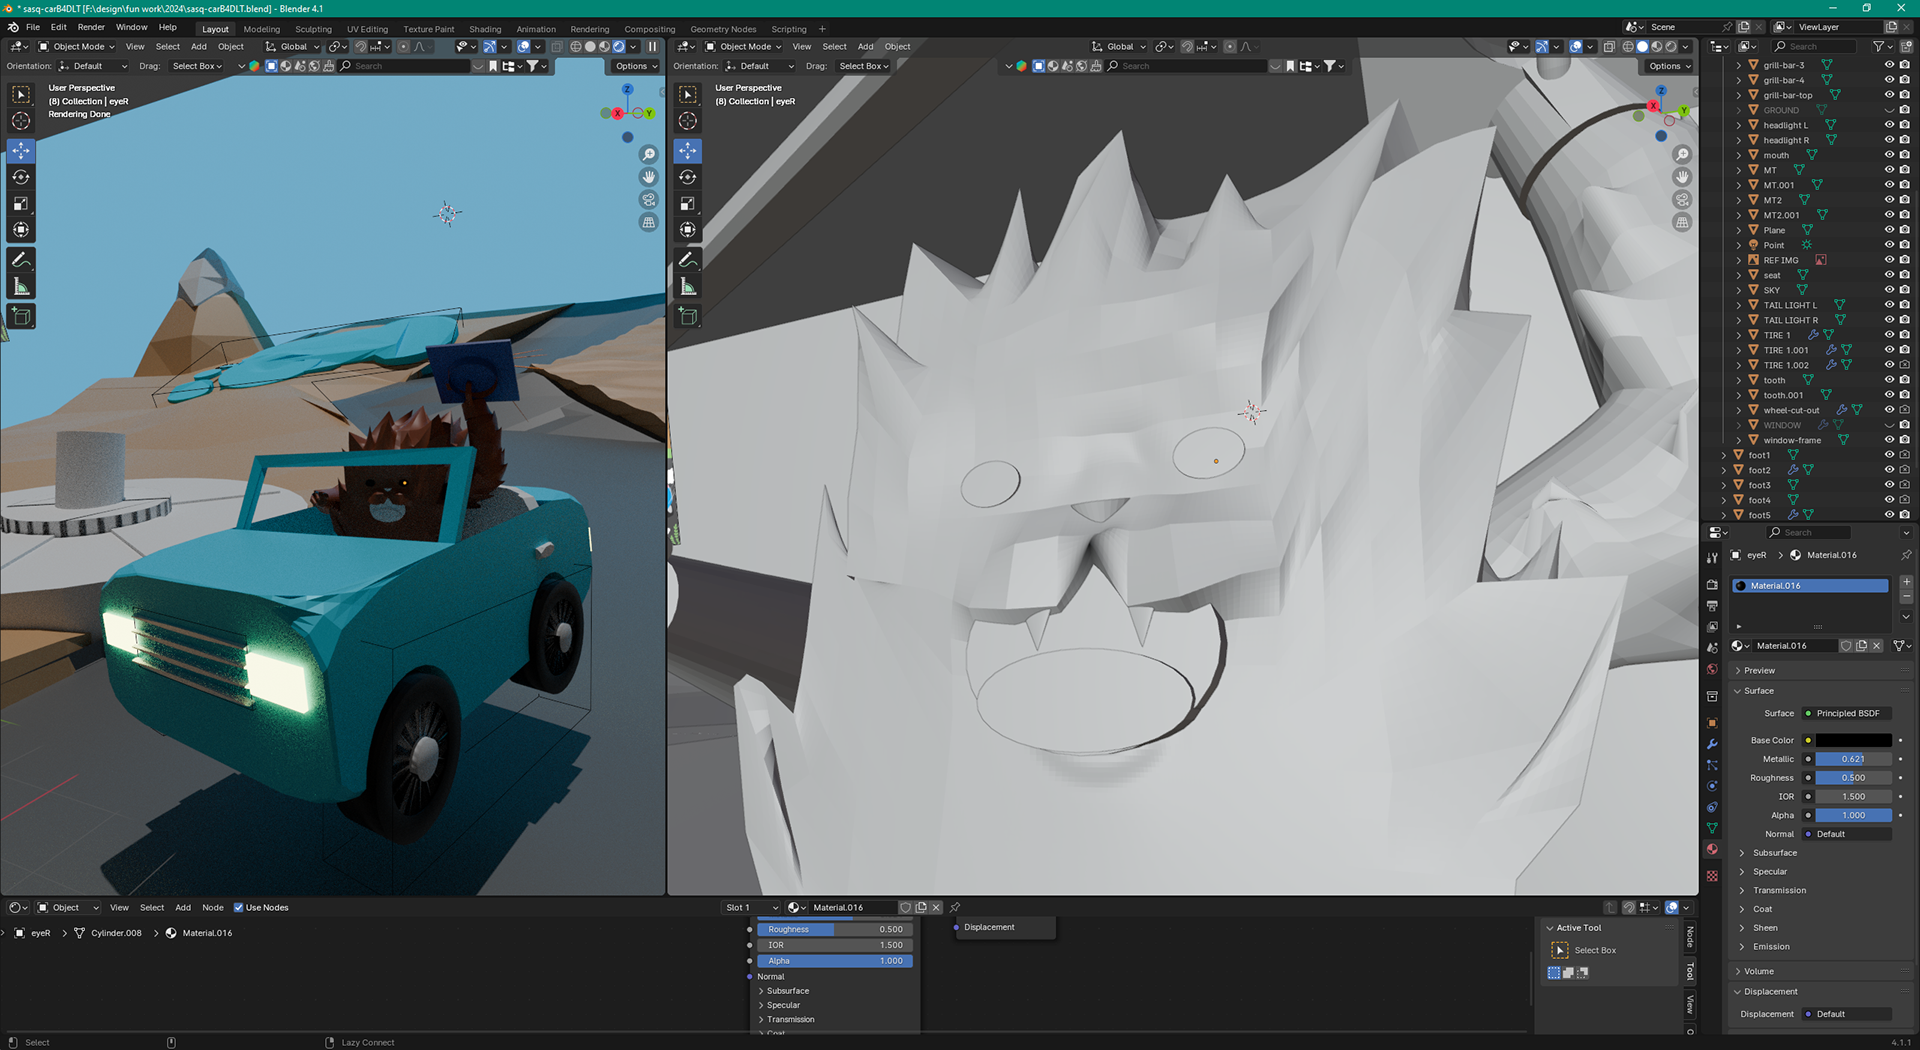The height and width of the screenshot is (1050, 1920).
Task: Disable rendering for the seat object
Action: click(x=1904, y=275)
